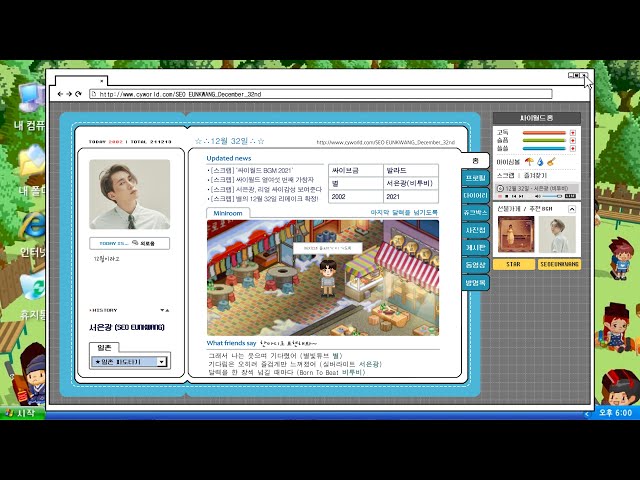Open the scrap 서은광, 리얼 싸이감성 보여준다 item
Screen dimensions: 640x480
tap(266, 189)
